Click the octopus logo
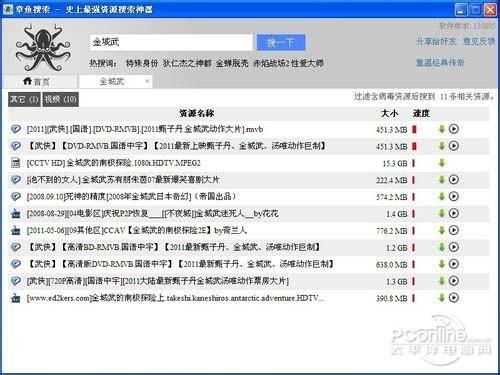The width and height of the screenshot is (500, 375). click(43, 47)
